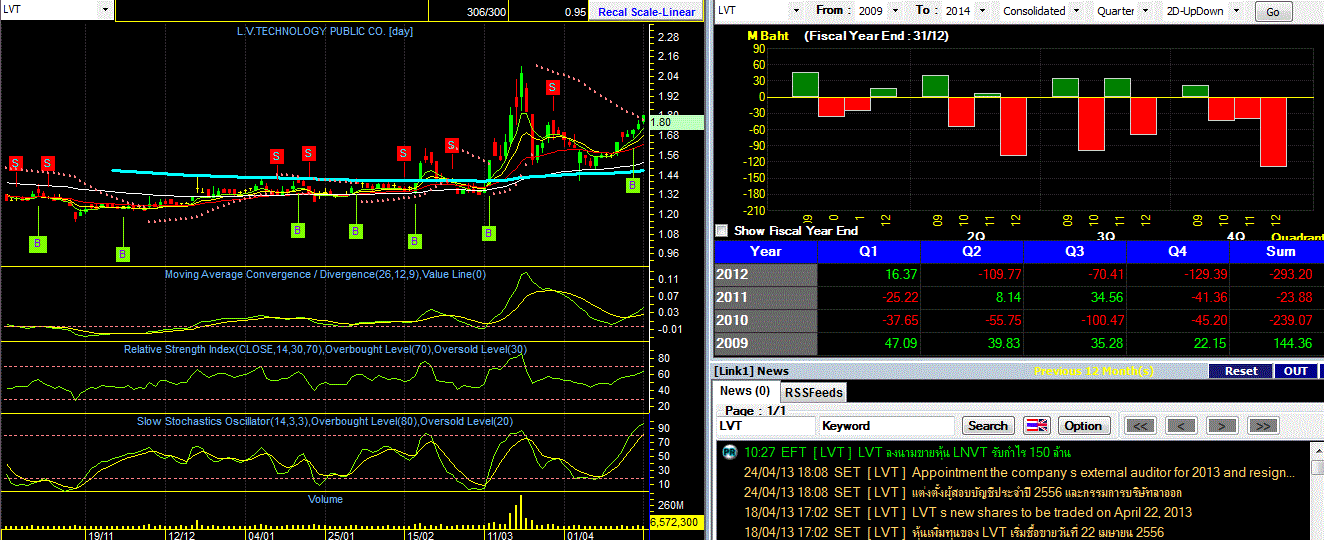The height and width of the screenshot is (540, 1324).
Task: Switch to the News (0) tab
Action: click(x=745, y=391)
